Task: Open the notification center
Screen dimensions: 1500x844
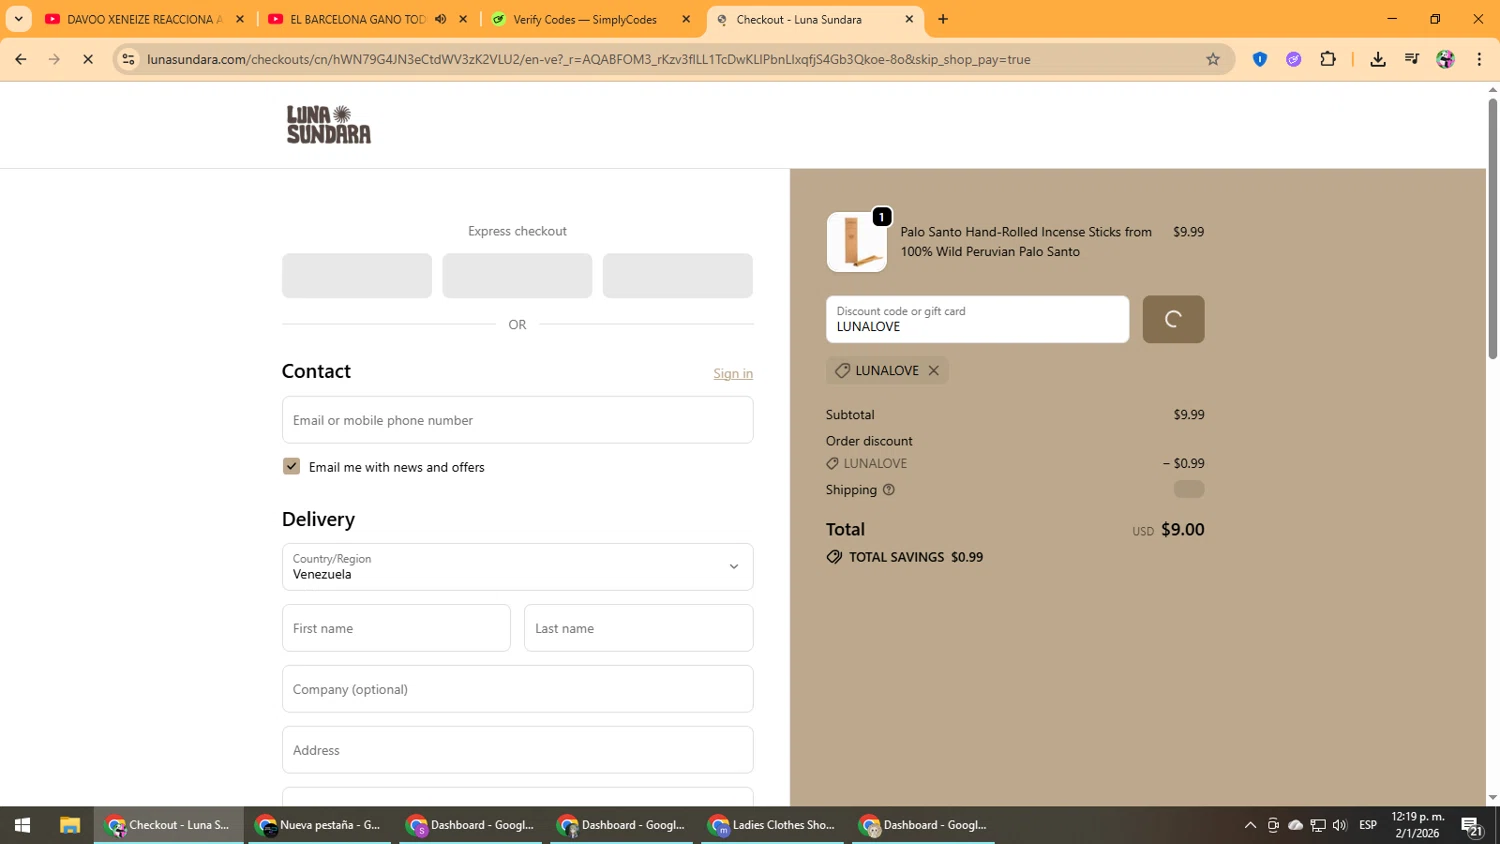Action: 1471,825
